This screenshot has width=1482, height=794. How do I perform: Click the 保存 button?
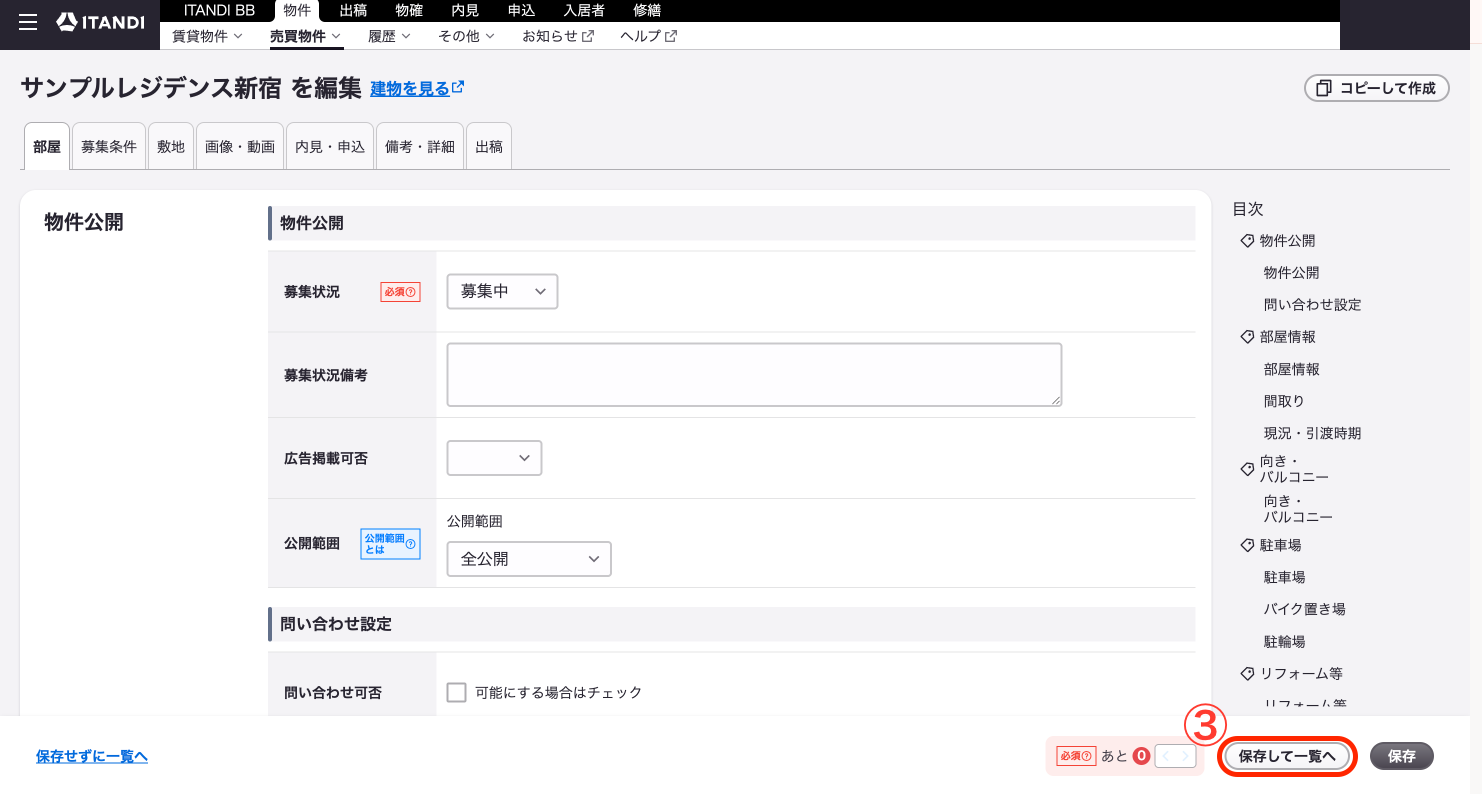[1402, 756]
